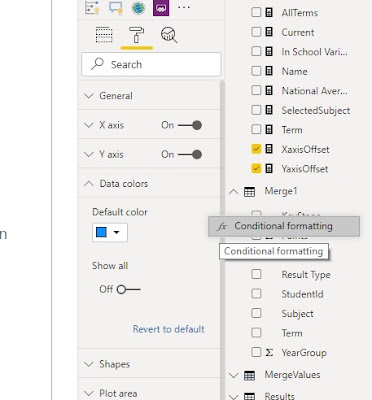The height and width of the screenshot is (400, 372).
Task: Click the calculator icon beside YaxisOffset
Action: click(x=269, y=168)
